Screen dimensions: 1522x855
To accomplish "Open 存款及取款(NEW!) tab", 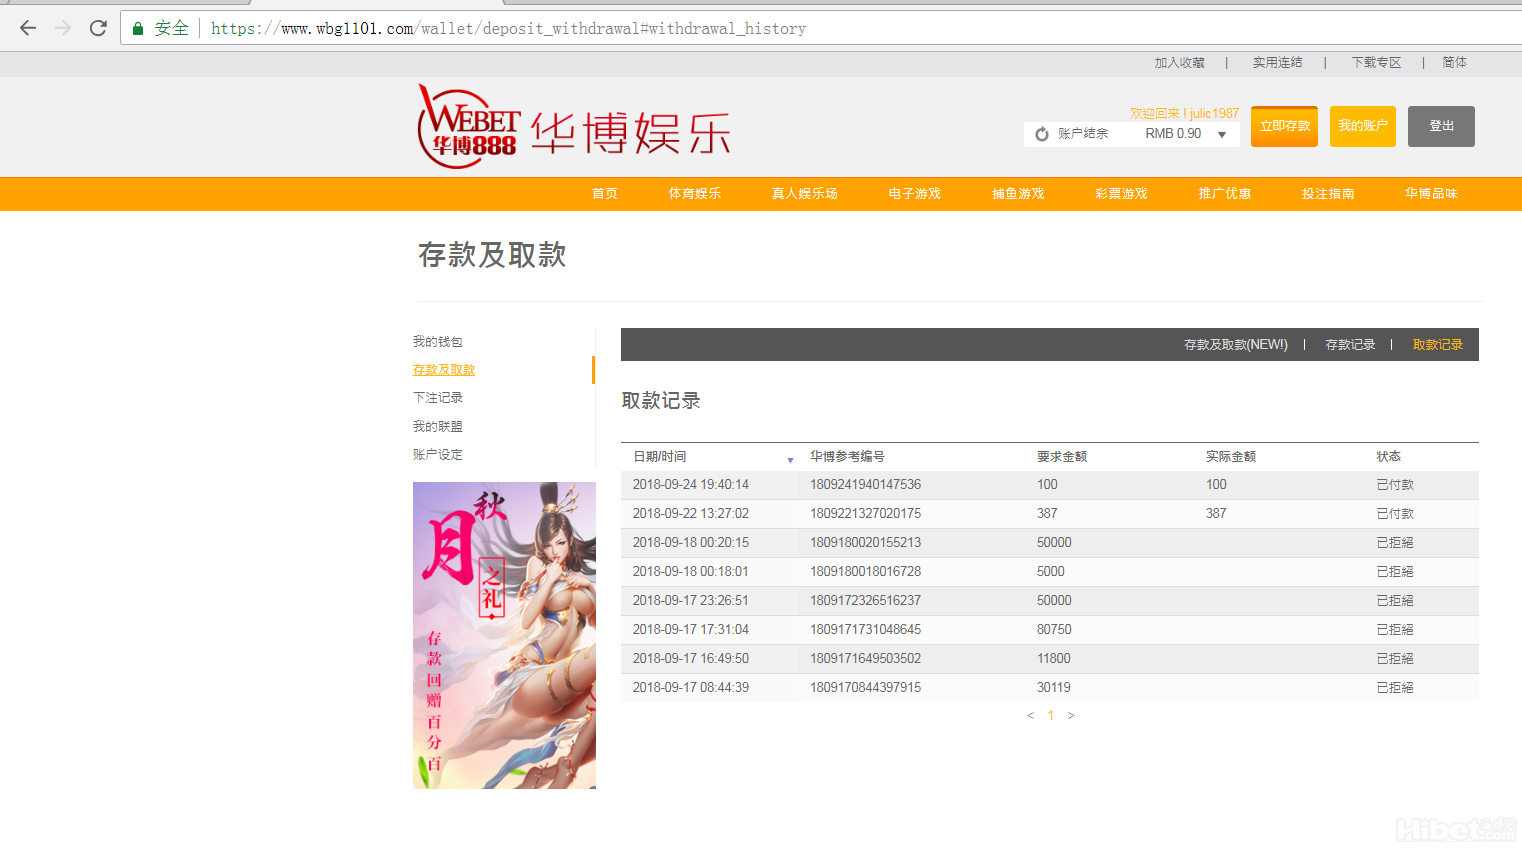I will pyautogui.click(x=1235, y=345).
